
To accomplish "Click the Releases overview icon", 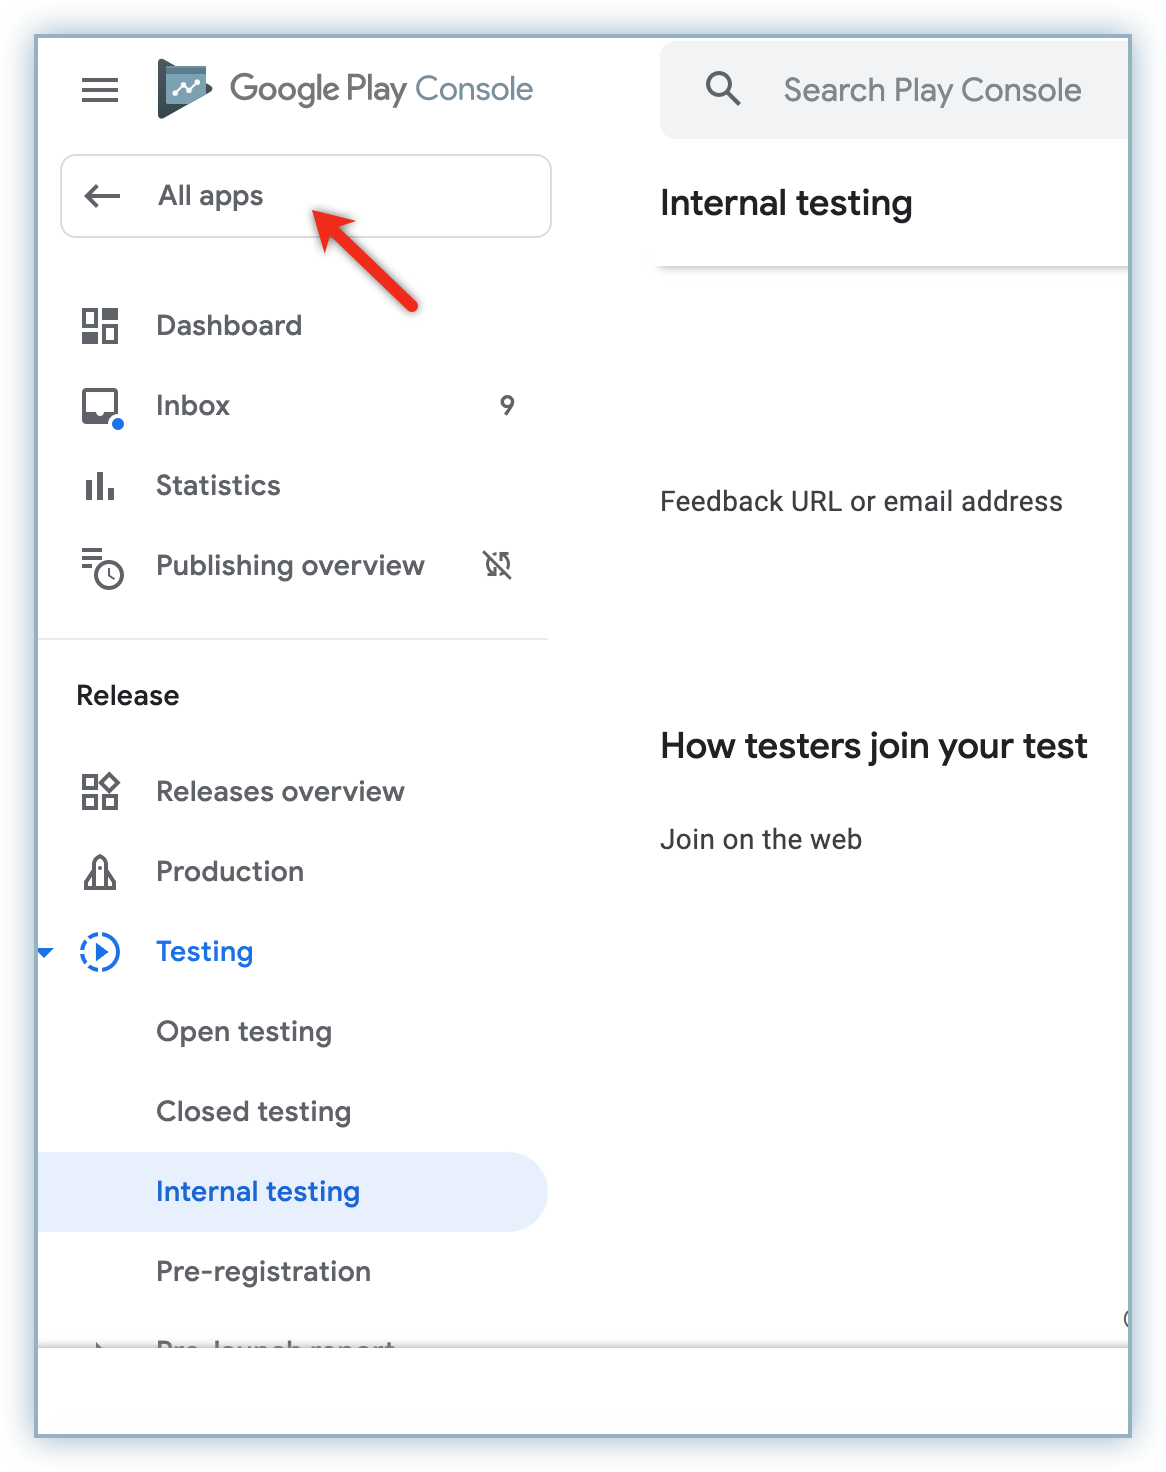I will click(100, 791).
